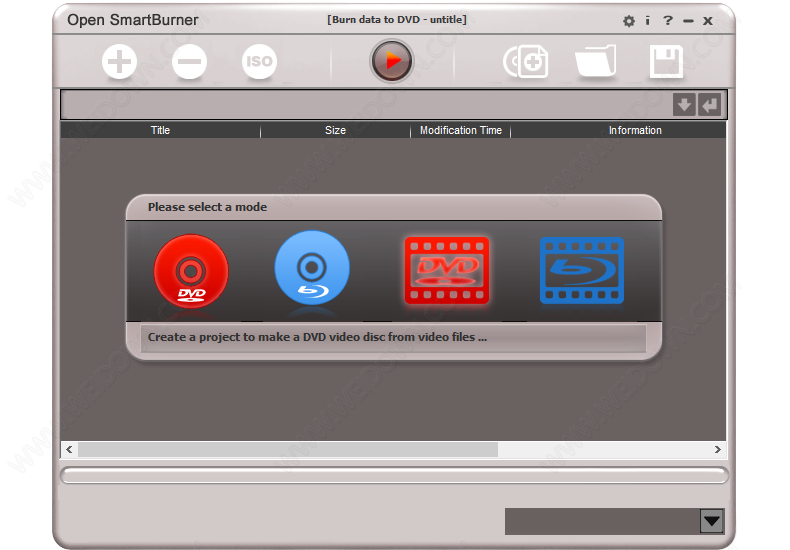Click the left arrow of horizontal scrollbar
Viewport: 790px width, 550px height.
(x=70, y=449)
